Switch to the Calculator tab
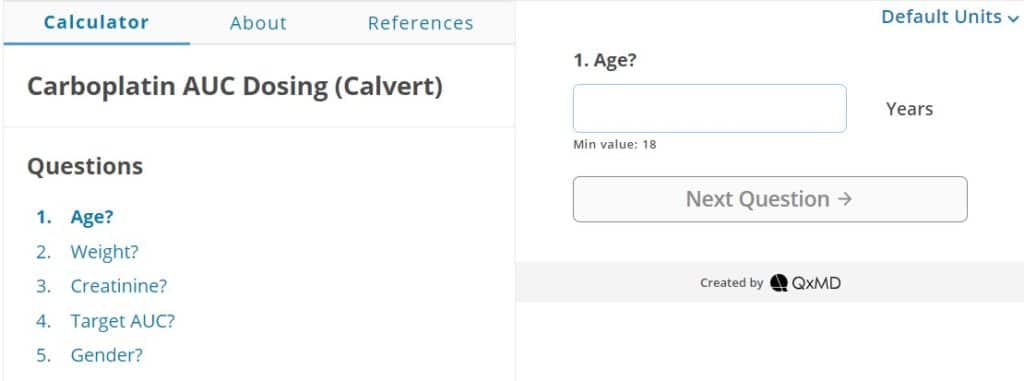The height and width of the screenshot is (381, 1024). (97, 23)
